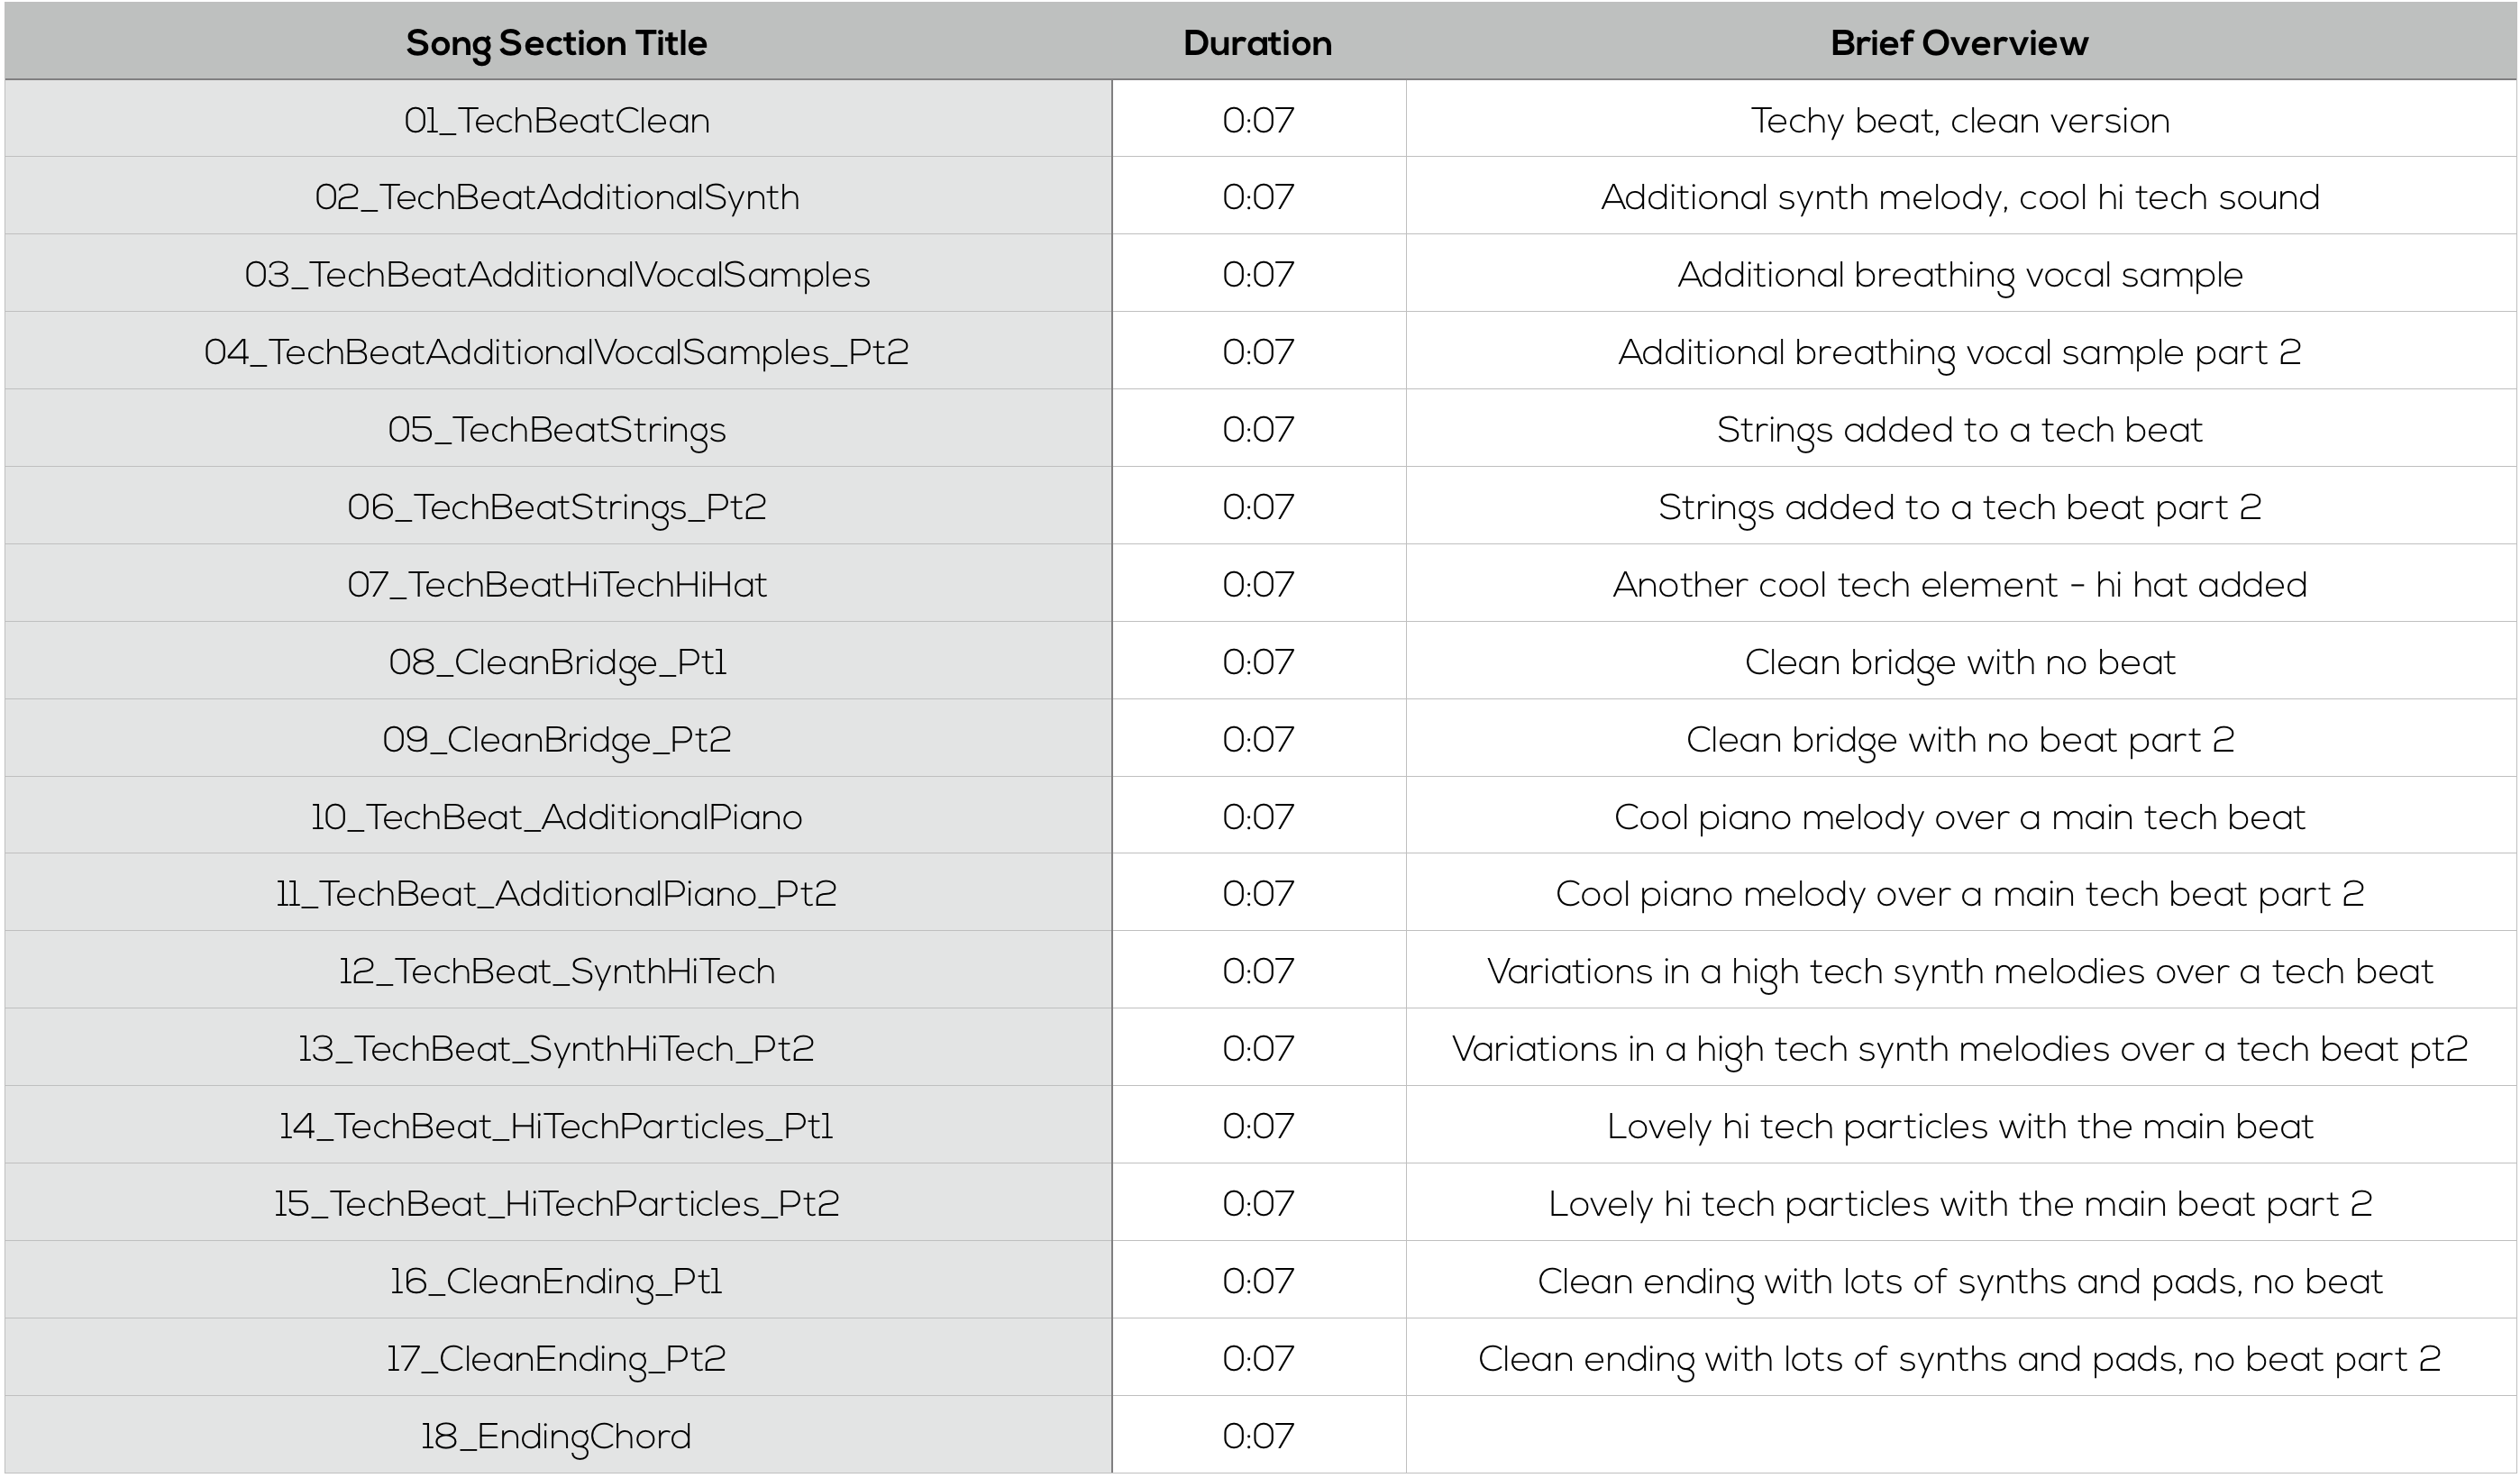The image size is (2520, 1478).
Task: Select 'Another cool tech element - hi hat added'
Action: point(1960,584)
